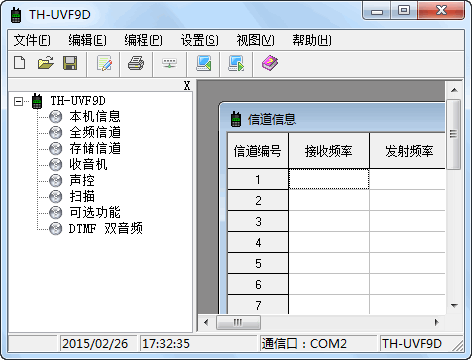
Task: Open a file using the folder icon
Action: pyautogui.click(x=45, y=63)
